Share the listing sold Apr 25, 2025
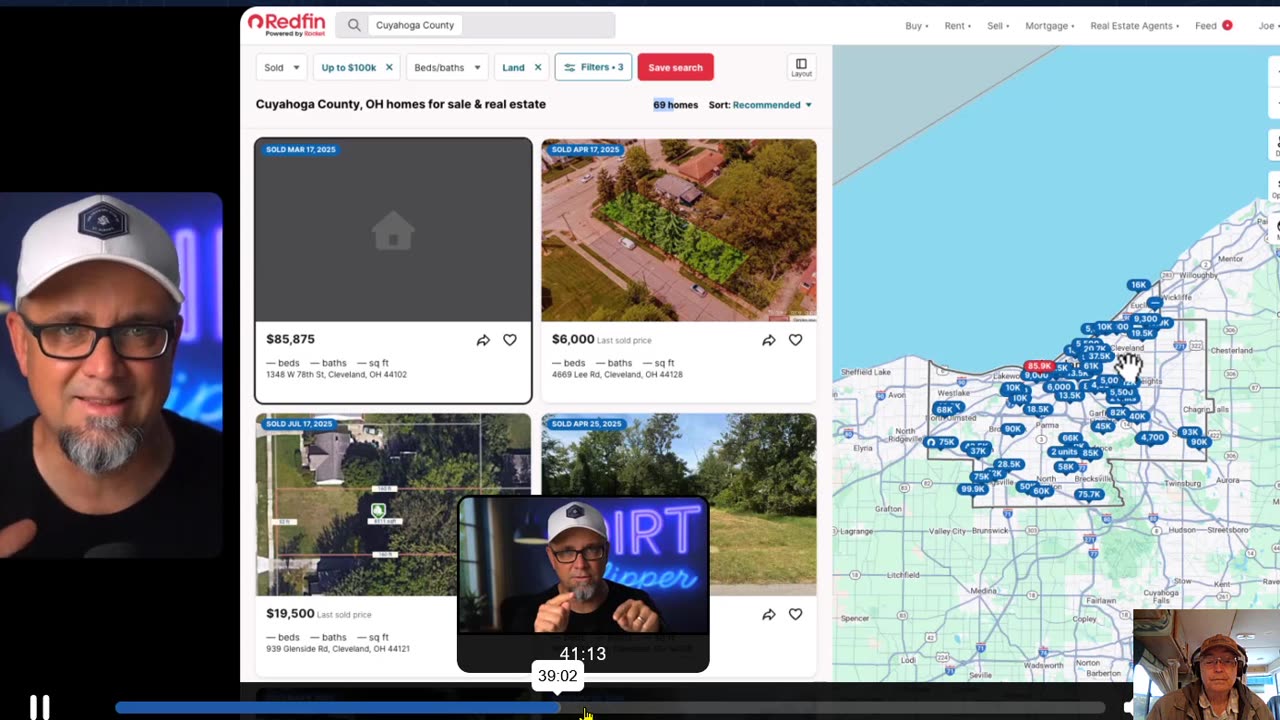 [x=768, y=615]
